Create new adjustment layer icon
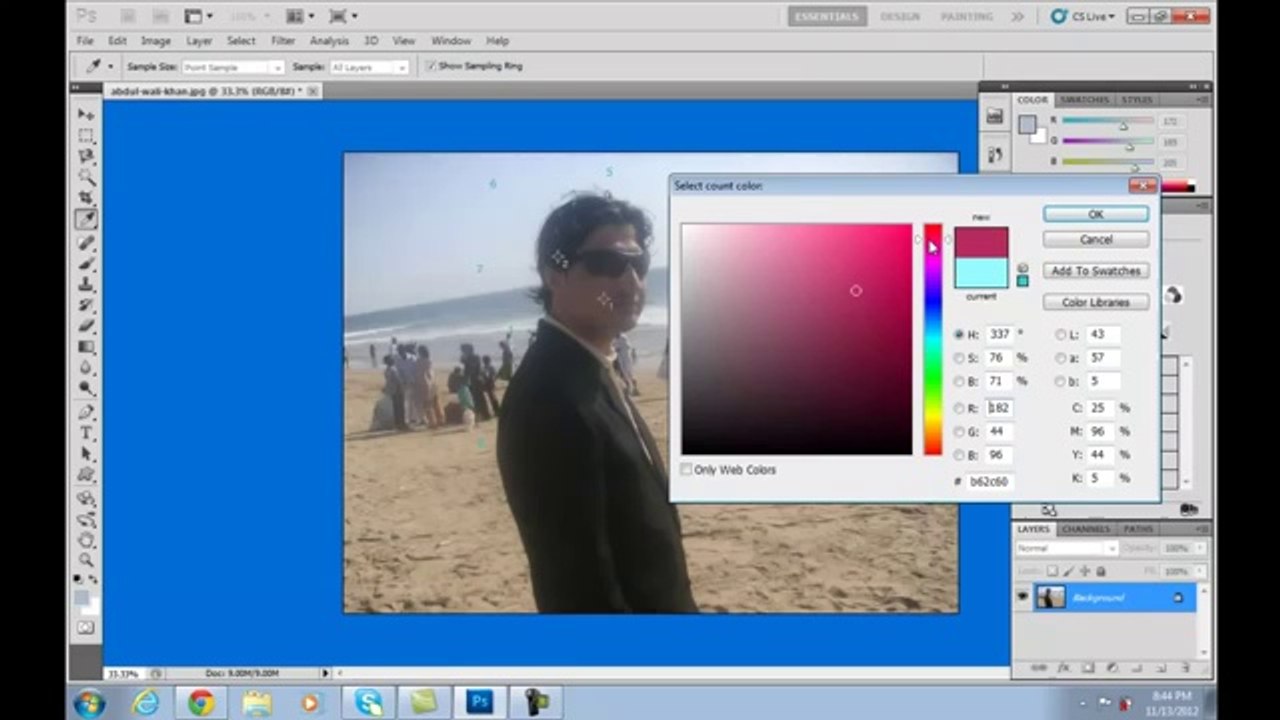 point(1113,667)
